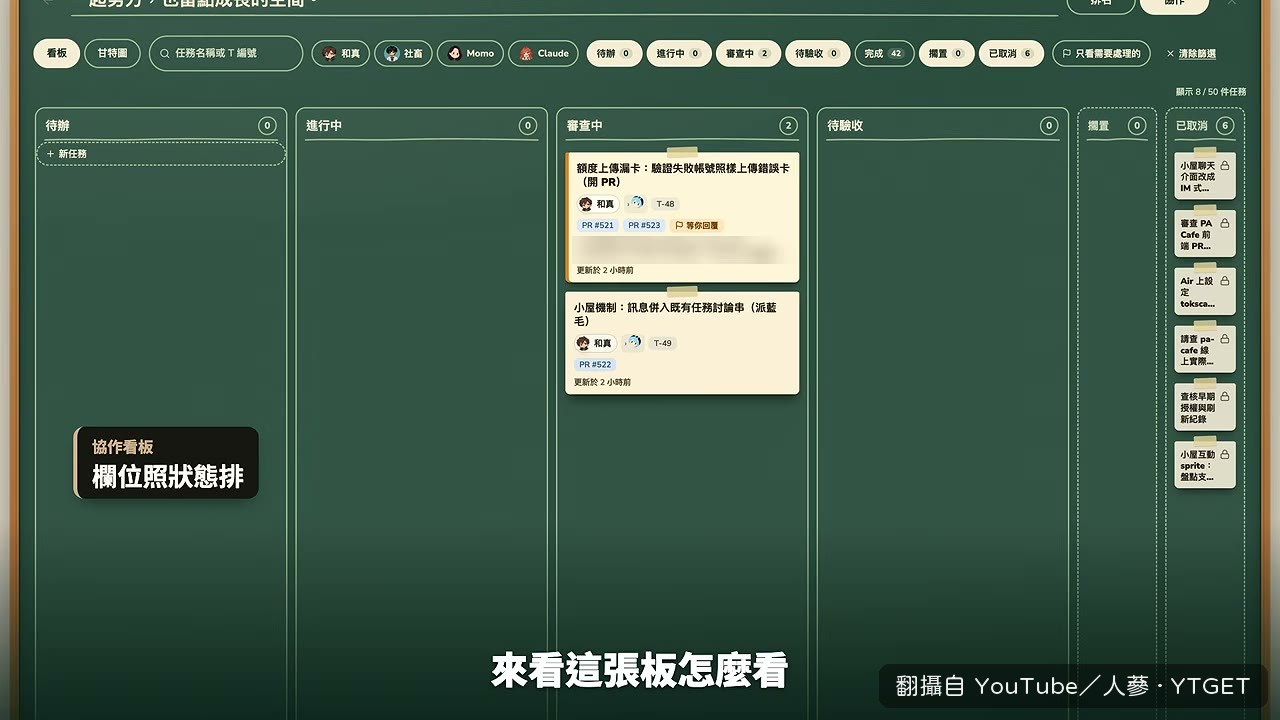Click the 等你回覆 flag tag

696,225
